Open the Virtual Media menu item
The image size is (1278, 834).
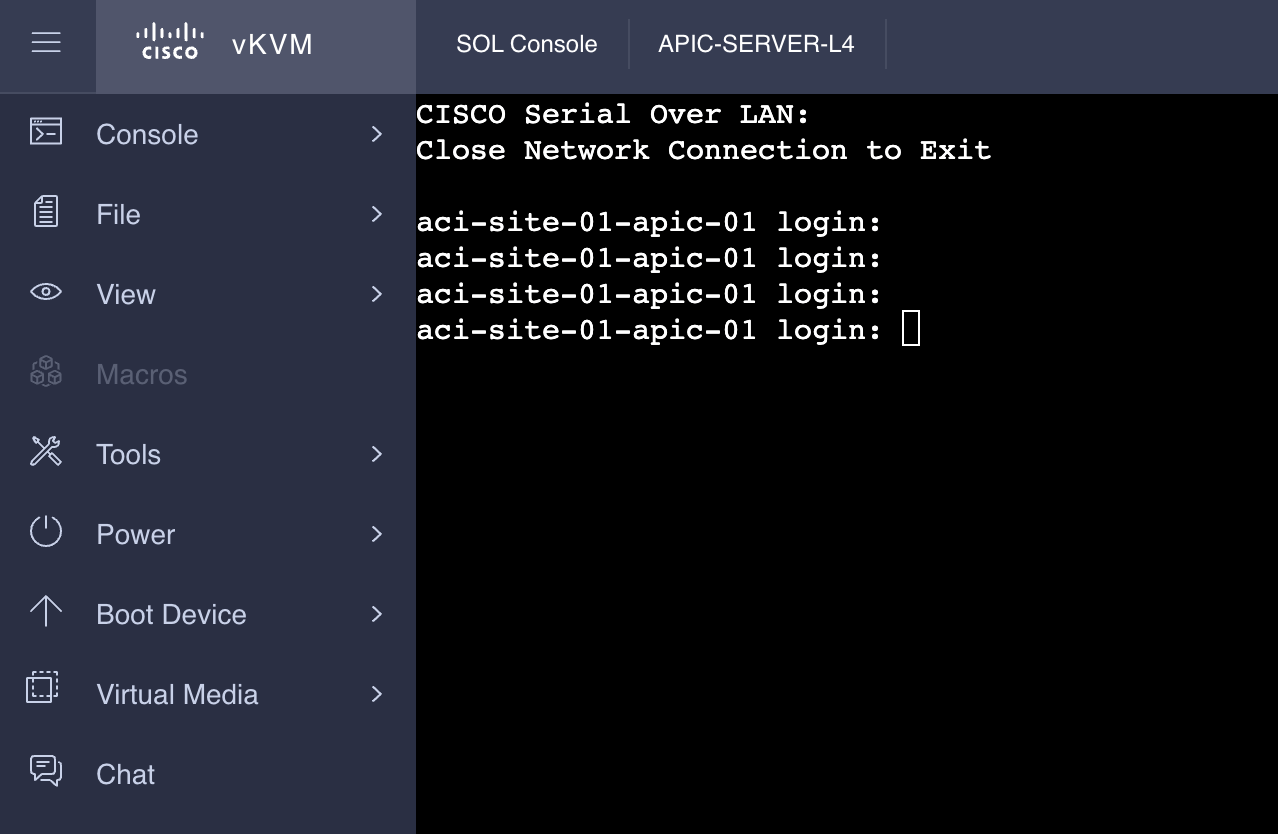coord(177,695)
